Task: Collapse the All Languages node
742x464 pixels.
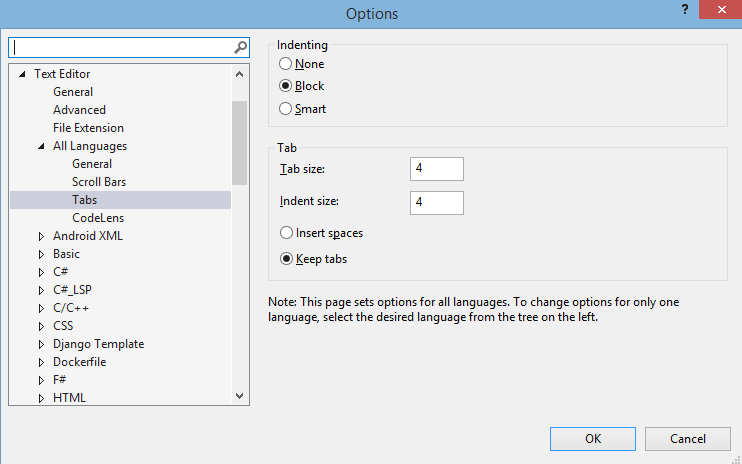Action: (x=41, y=146)
